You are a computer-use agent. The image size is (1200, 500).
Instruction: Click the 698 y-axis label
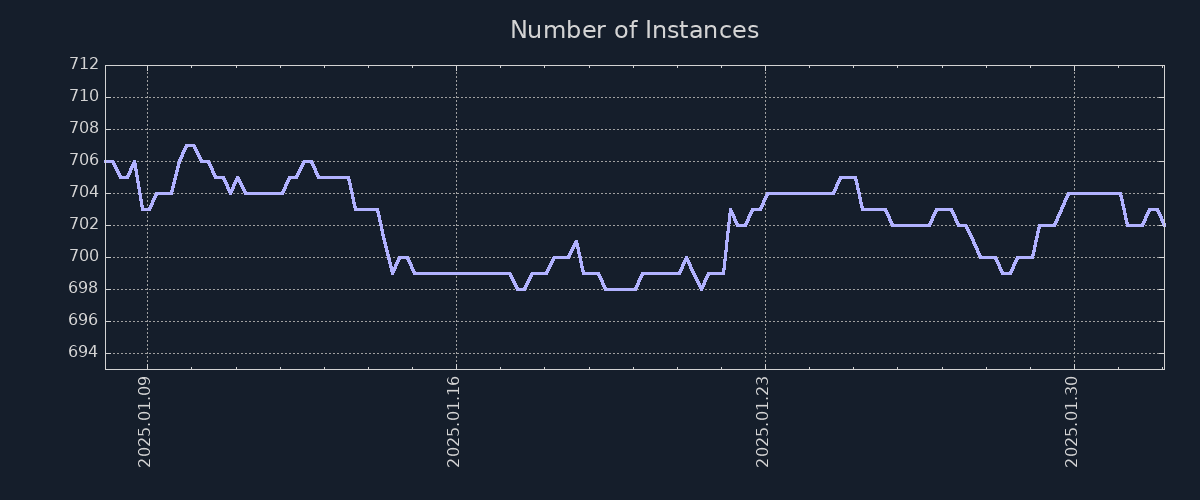click(83, 288)
